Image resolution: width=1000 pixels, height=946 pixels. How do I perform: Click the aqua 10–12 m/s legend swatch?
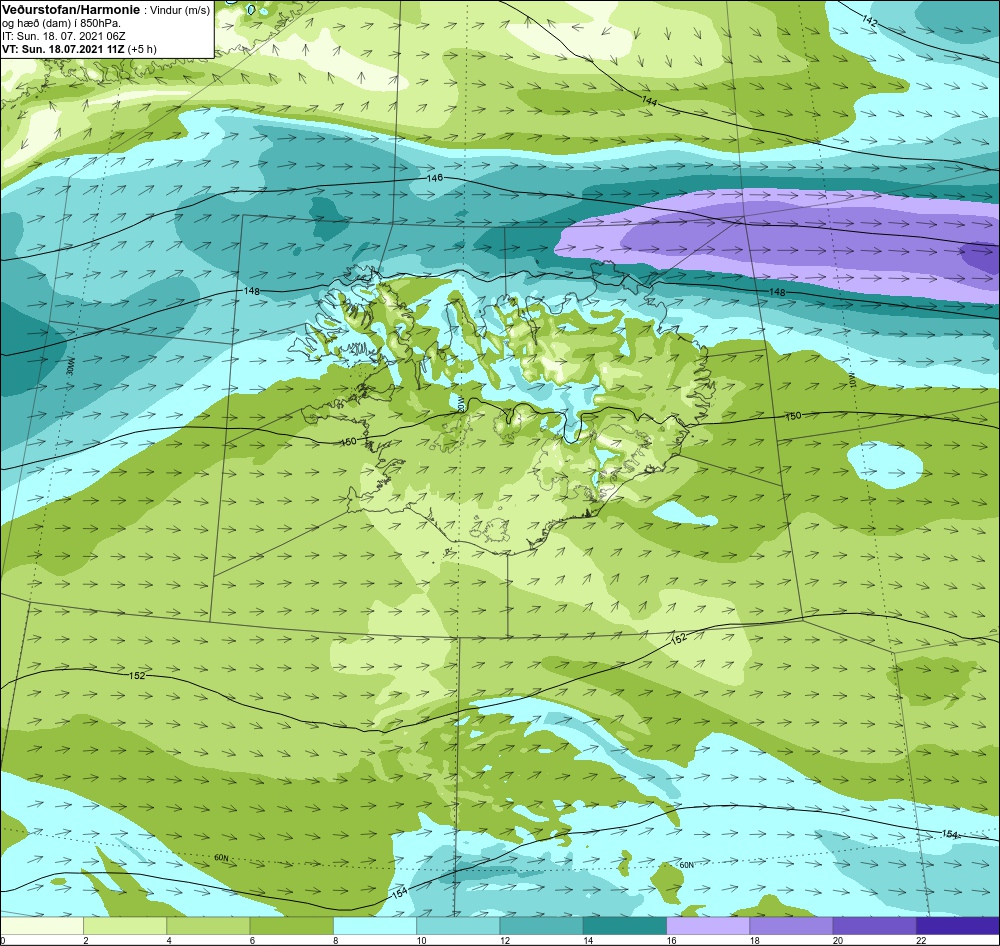click(x=458, y=926)
